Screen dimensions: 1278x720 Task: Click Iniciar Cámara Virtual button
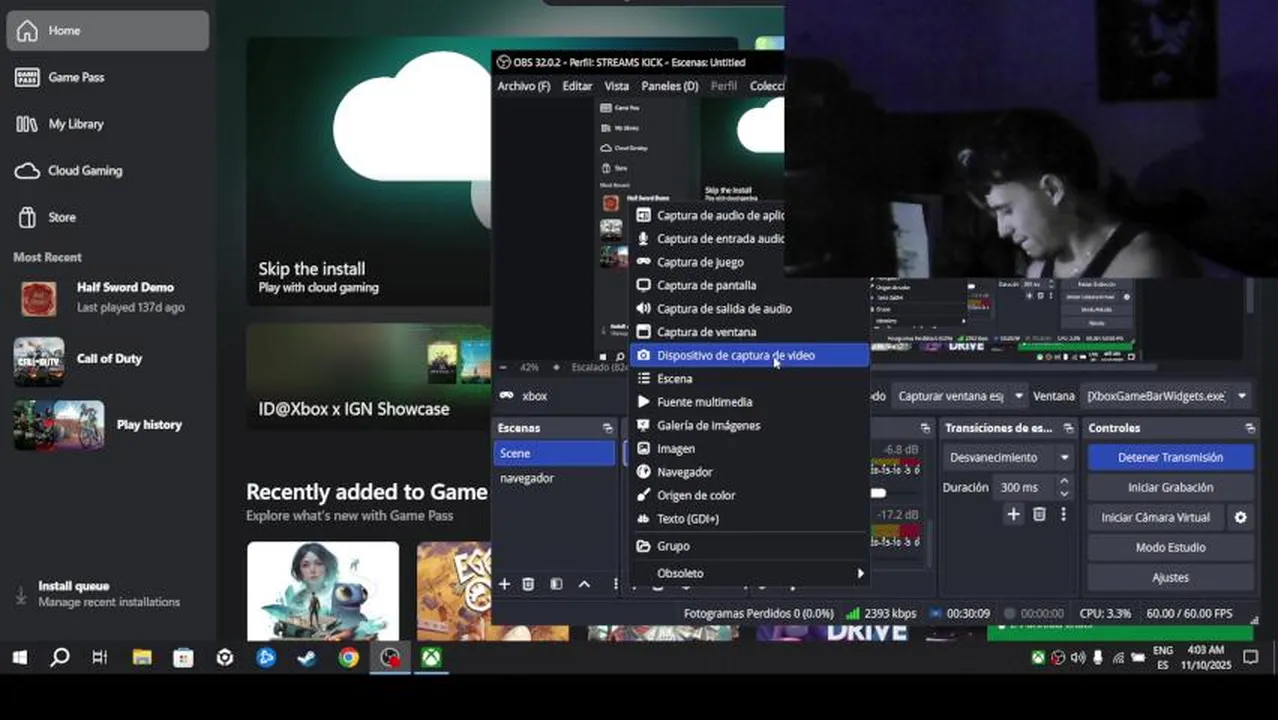pyautogui.click(x=1156, y=517)
